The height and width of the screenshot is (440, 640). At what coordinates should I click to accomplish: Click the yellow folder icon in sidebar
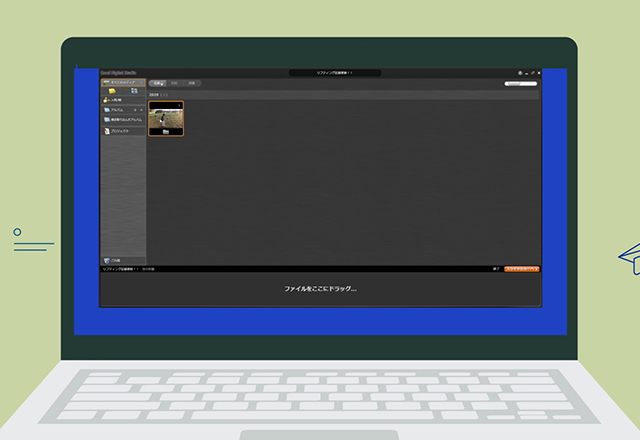112,91
